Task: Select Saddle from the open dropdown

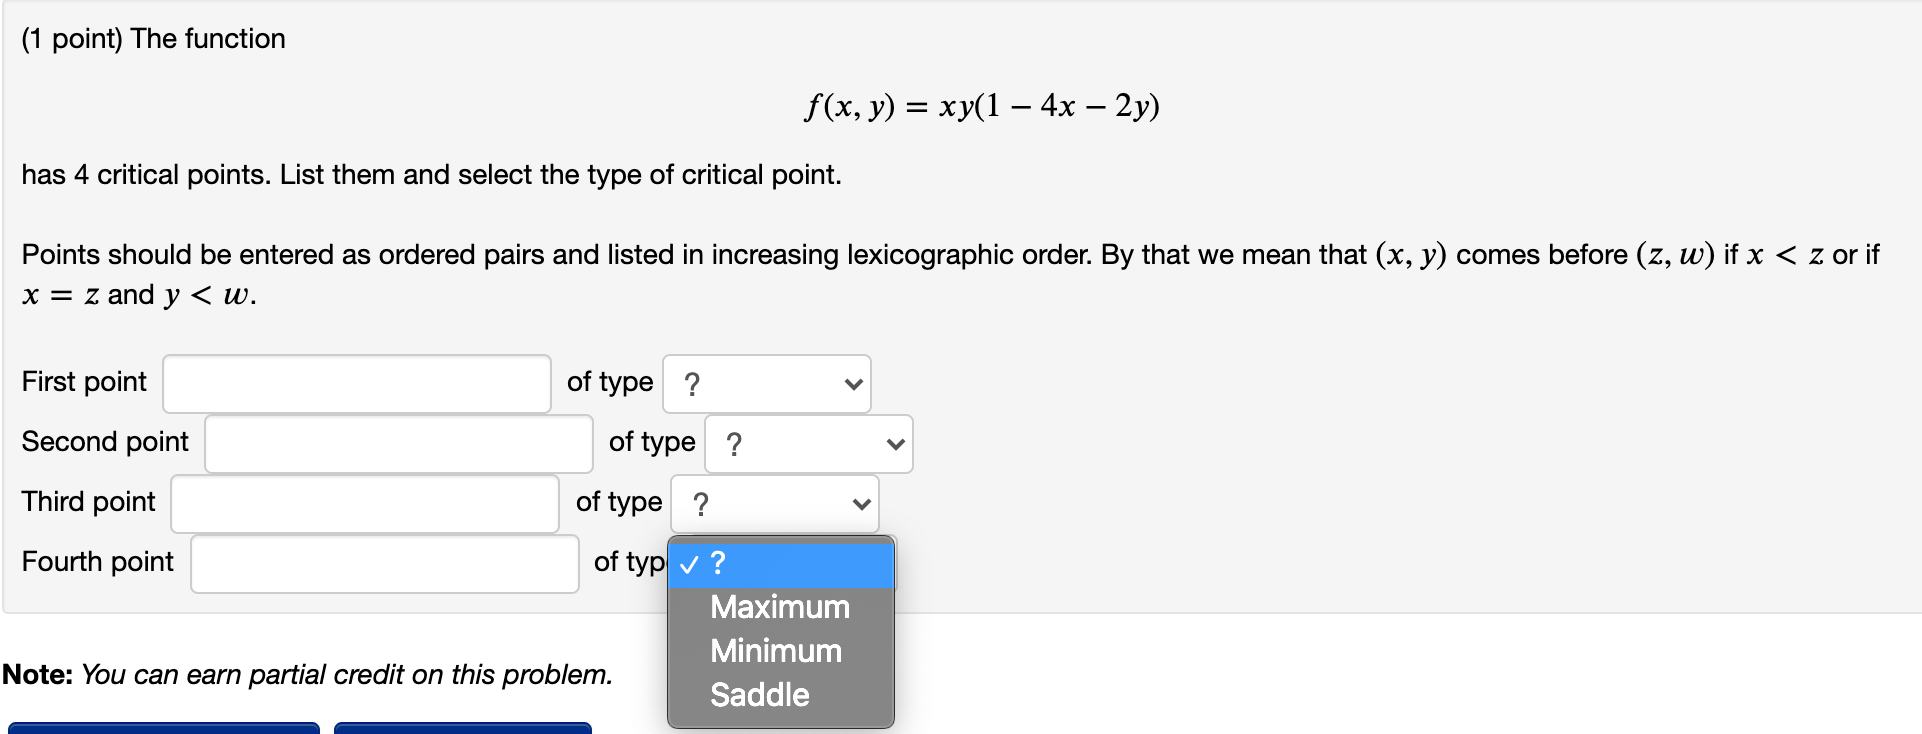Action: (x=758, y=694)
